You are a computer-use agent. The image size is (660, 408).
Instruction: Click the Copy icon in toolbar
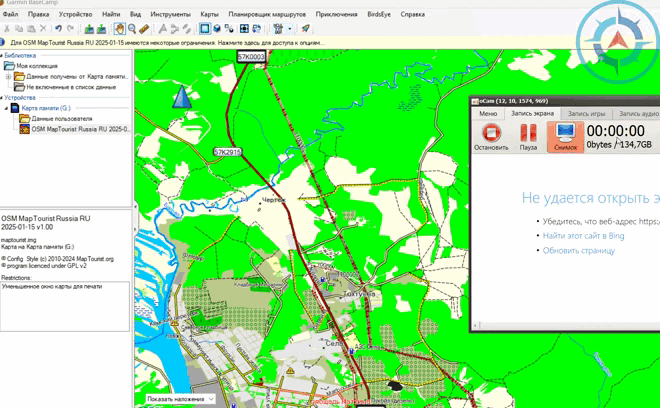point(19,29)
